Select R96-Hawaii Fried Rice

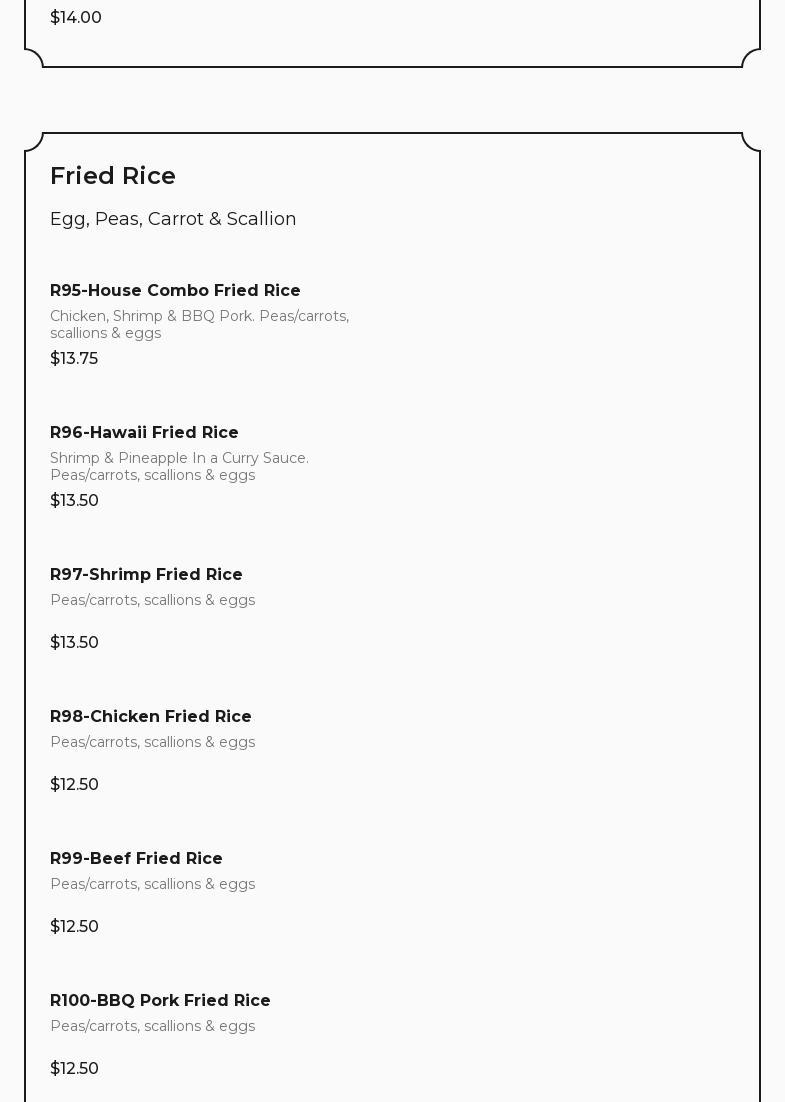point(144,433)
